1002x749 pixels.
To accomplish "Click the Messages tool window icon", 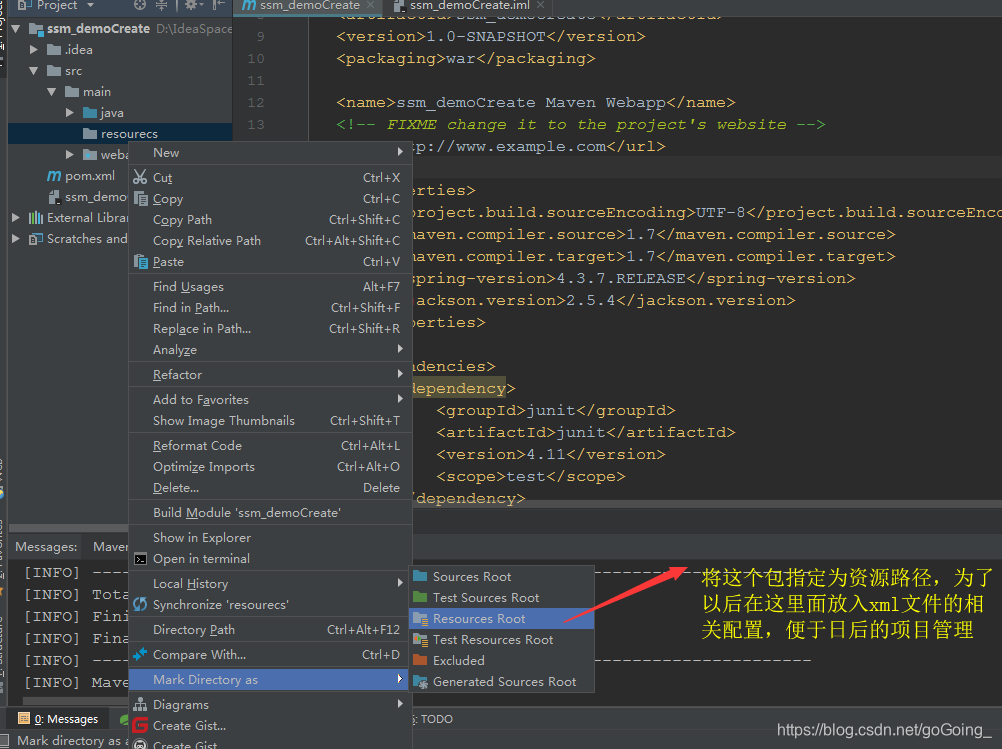I will point(24,718).
